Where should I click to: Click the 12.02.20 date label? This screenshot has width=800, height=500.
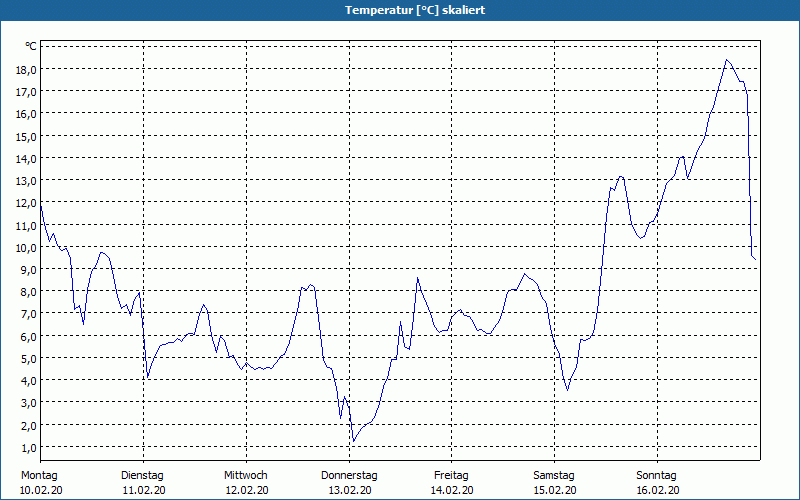[246, 490]
